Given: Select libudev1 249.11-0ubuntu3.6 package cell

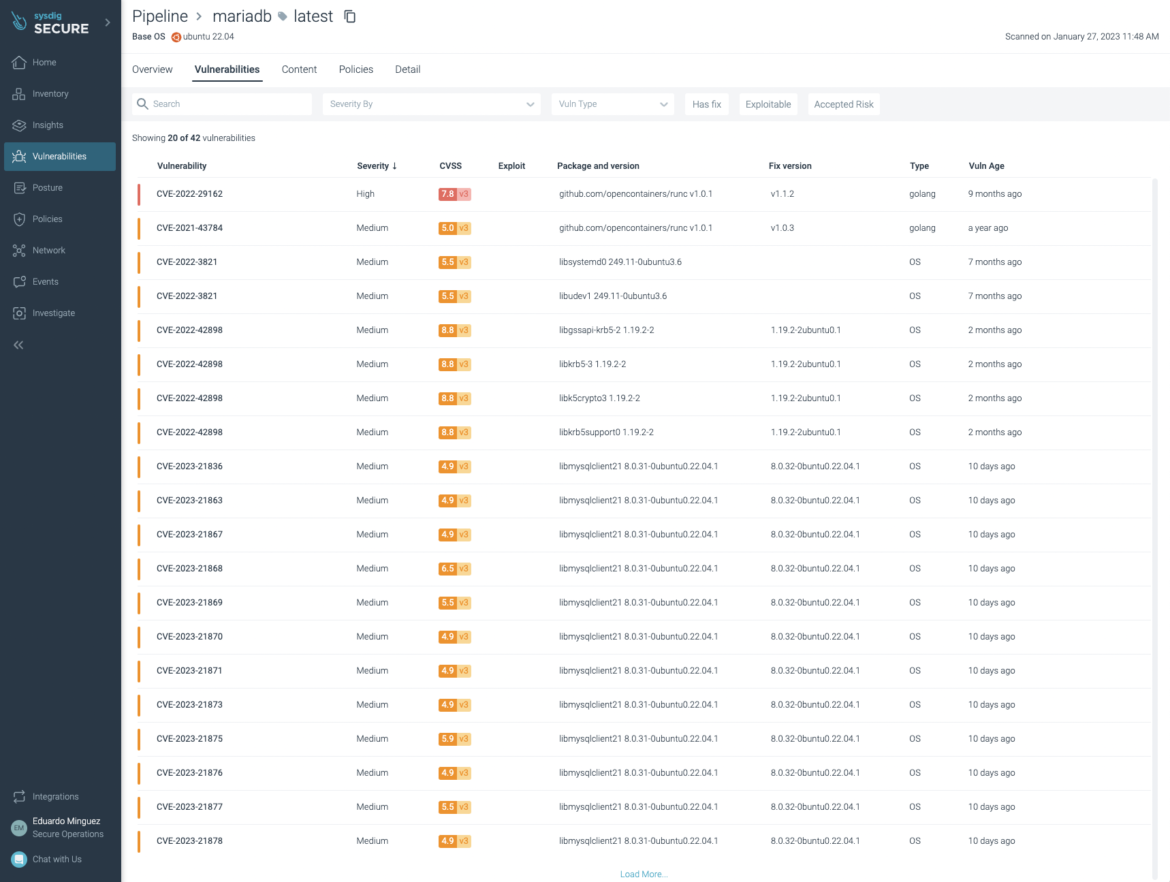Looking at the screenshot, I should pos(613,296).
